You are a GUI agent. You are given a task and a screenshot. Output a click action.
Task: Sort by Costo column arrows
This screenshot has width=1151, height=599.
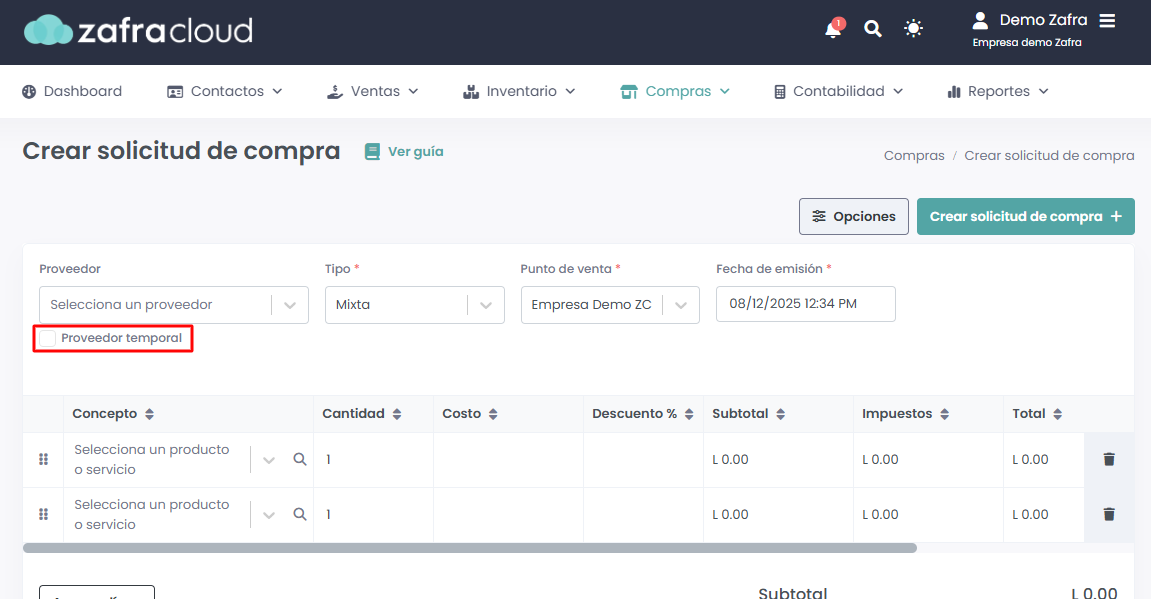(x=493, y=414)
